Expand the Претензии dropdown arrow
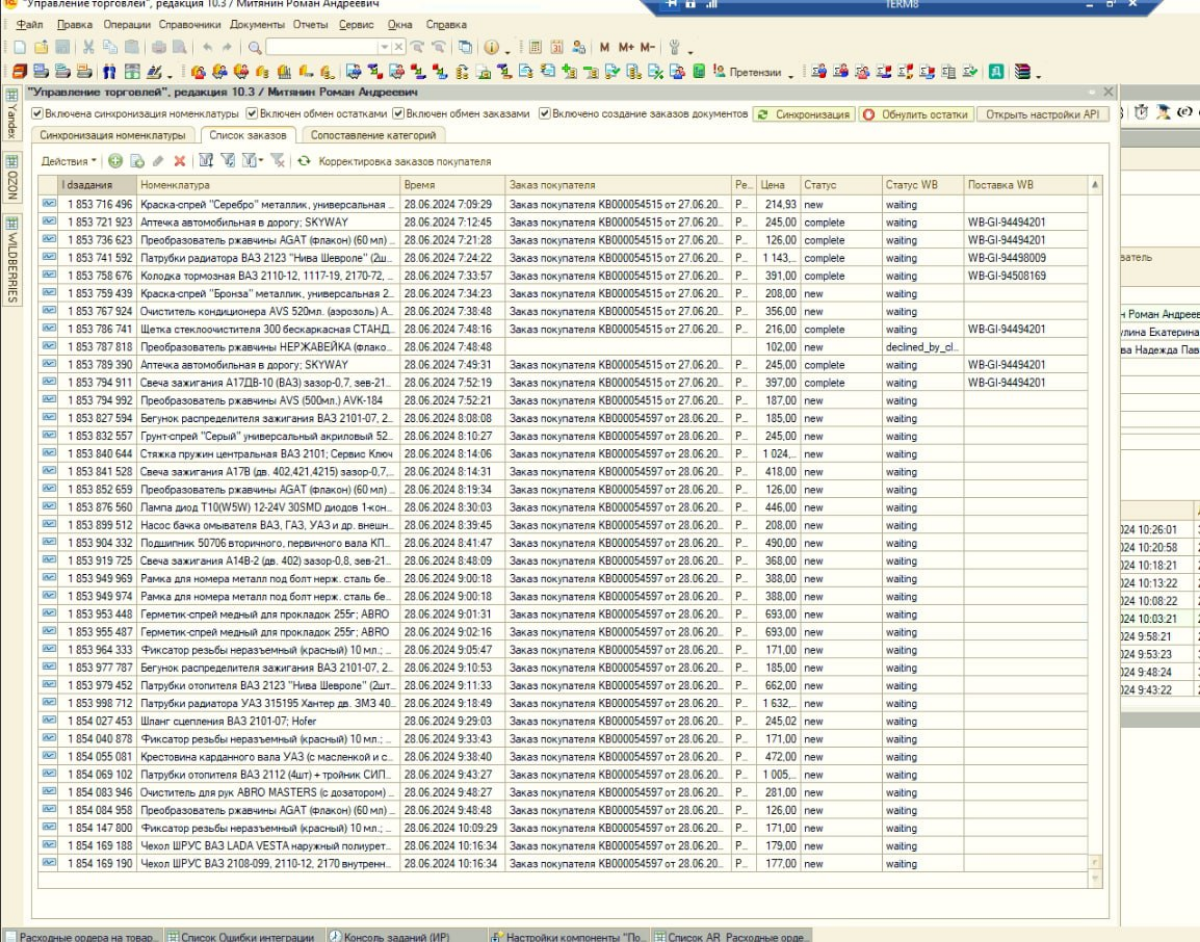This screenshot has width=1200, height=942. (791, 75)
